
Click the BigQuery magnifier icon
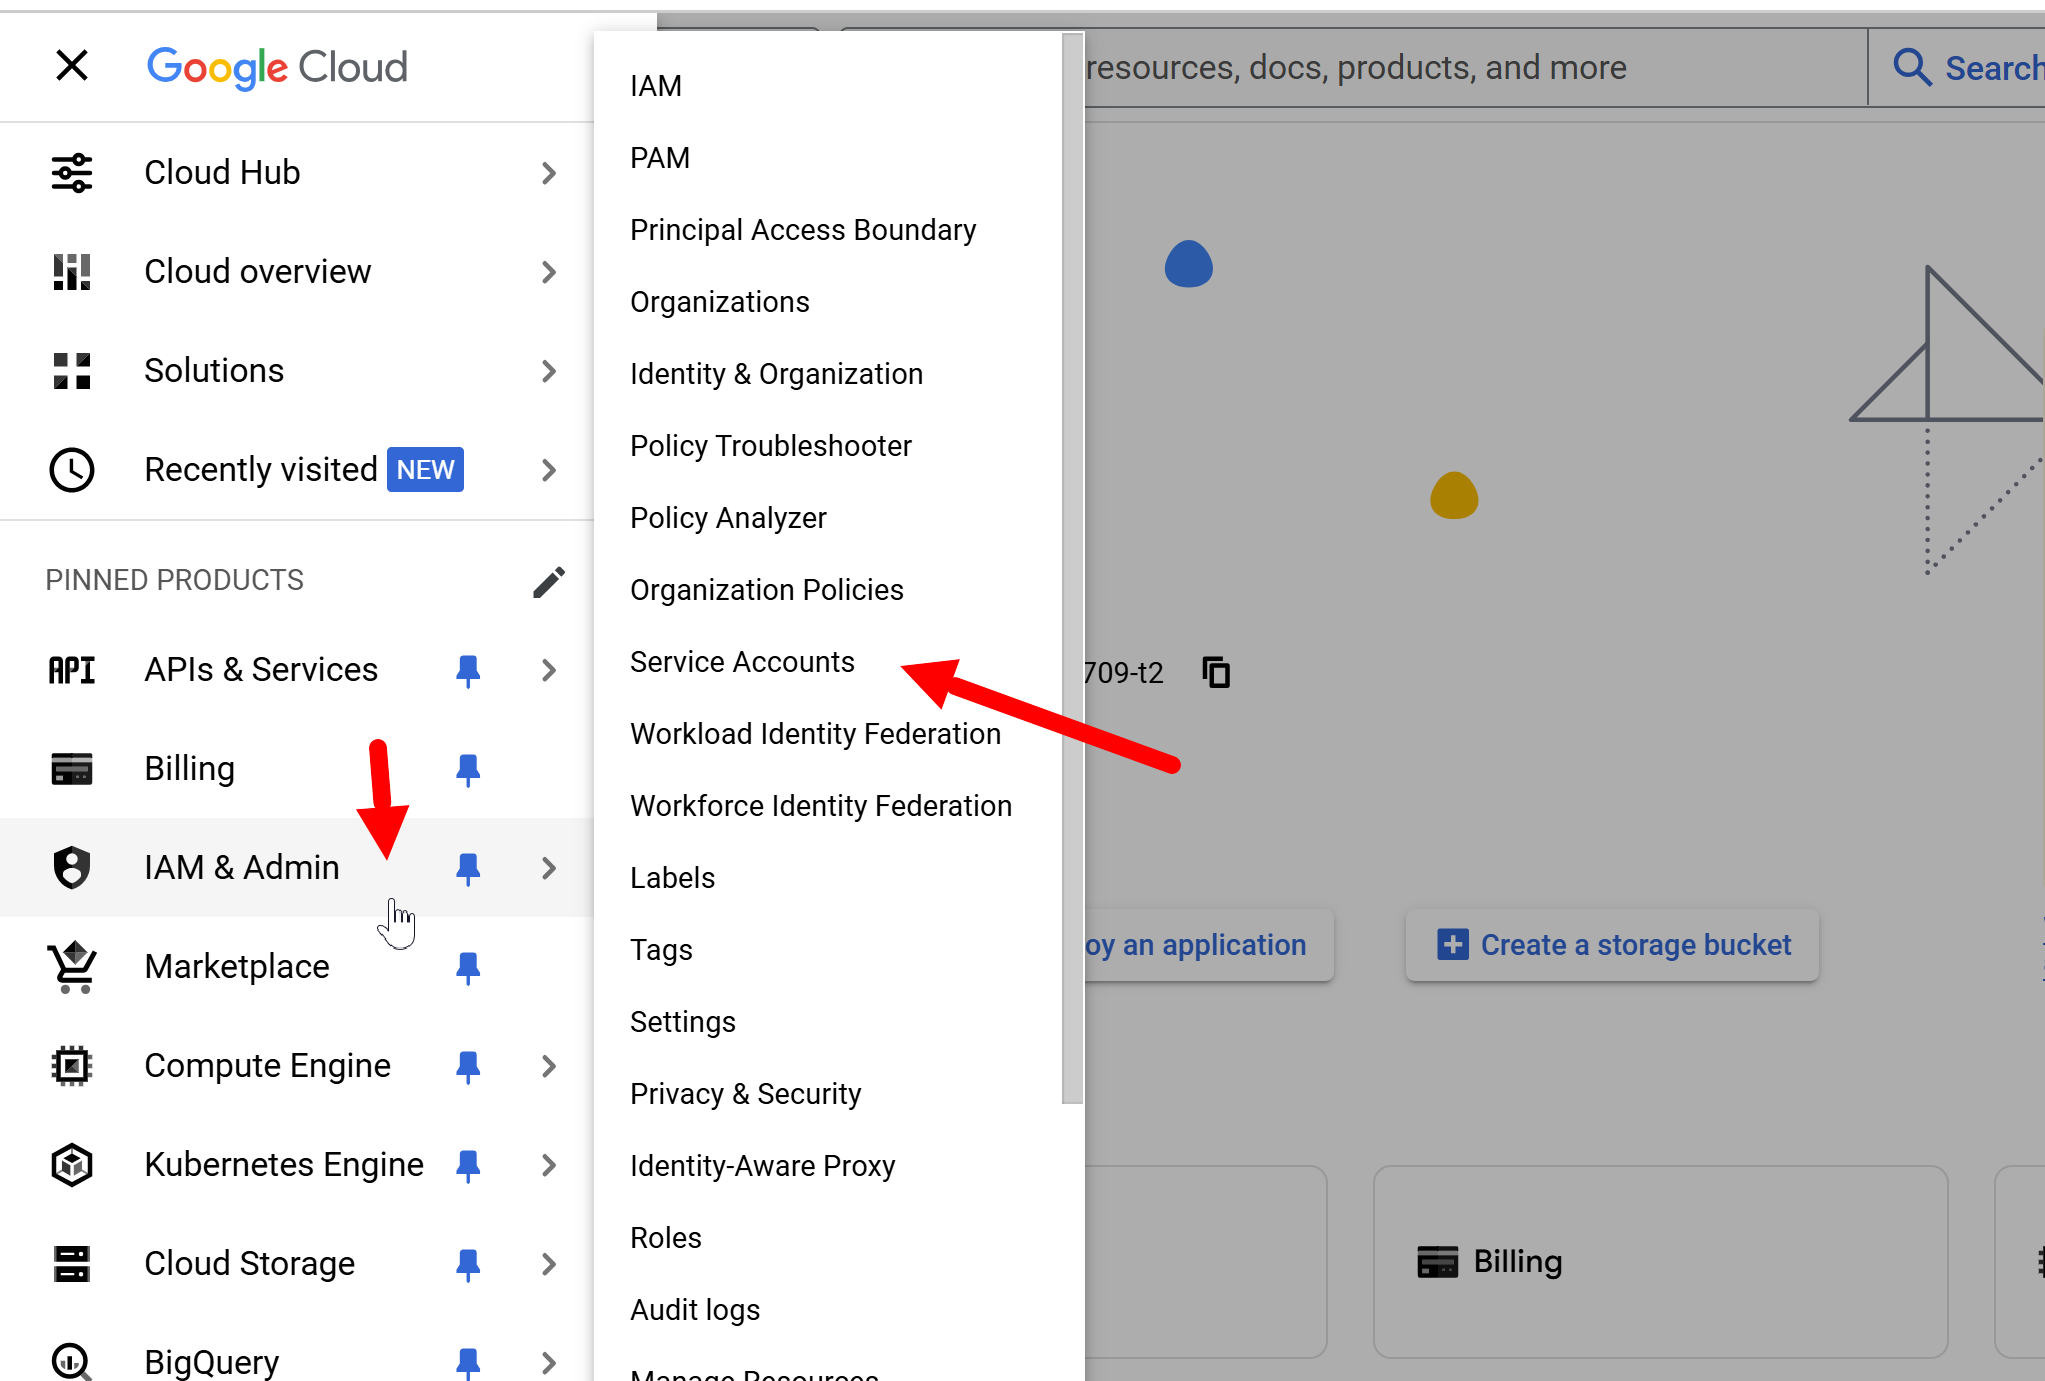coord(72,1362)
